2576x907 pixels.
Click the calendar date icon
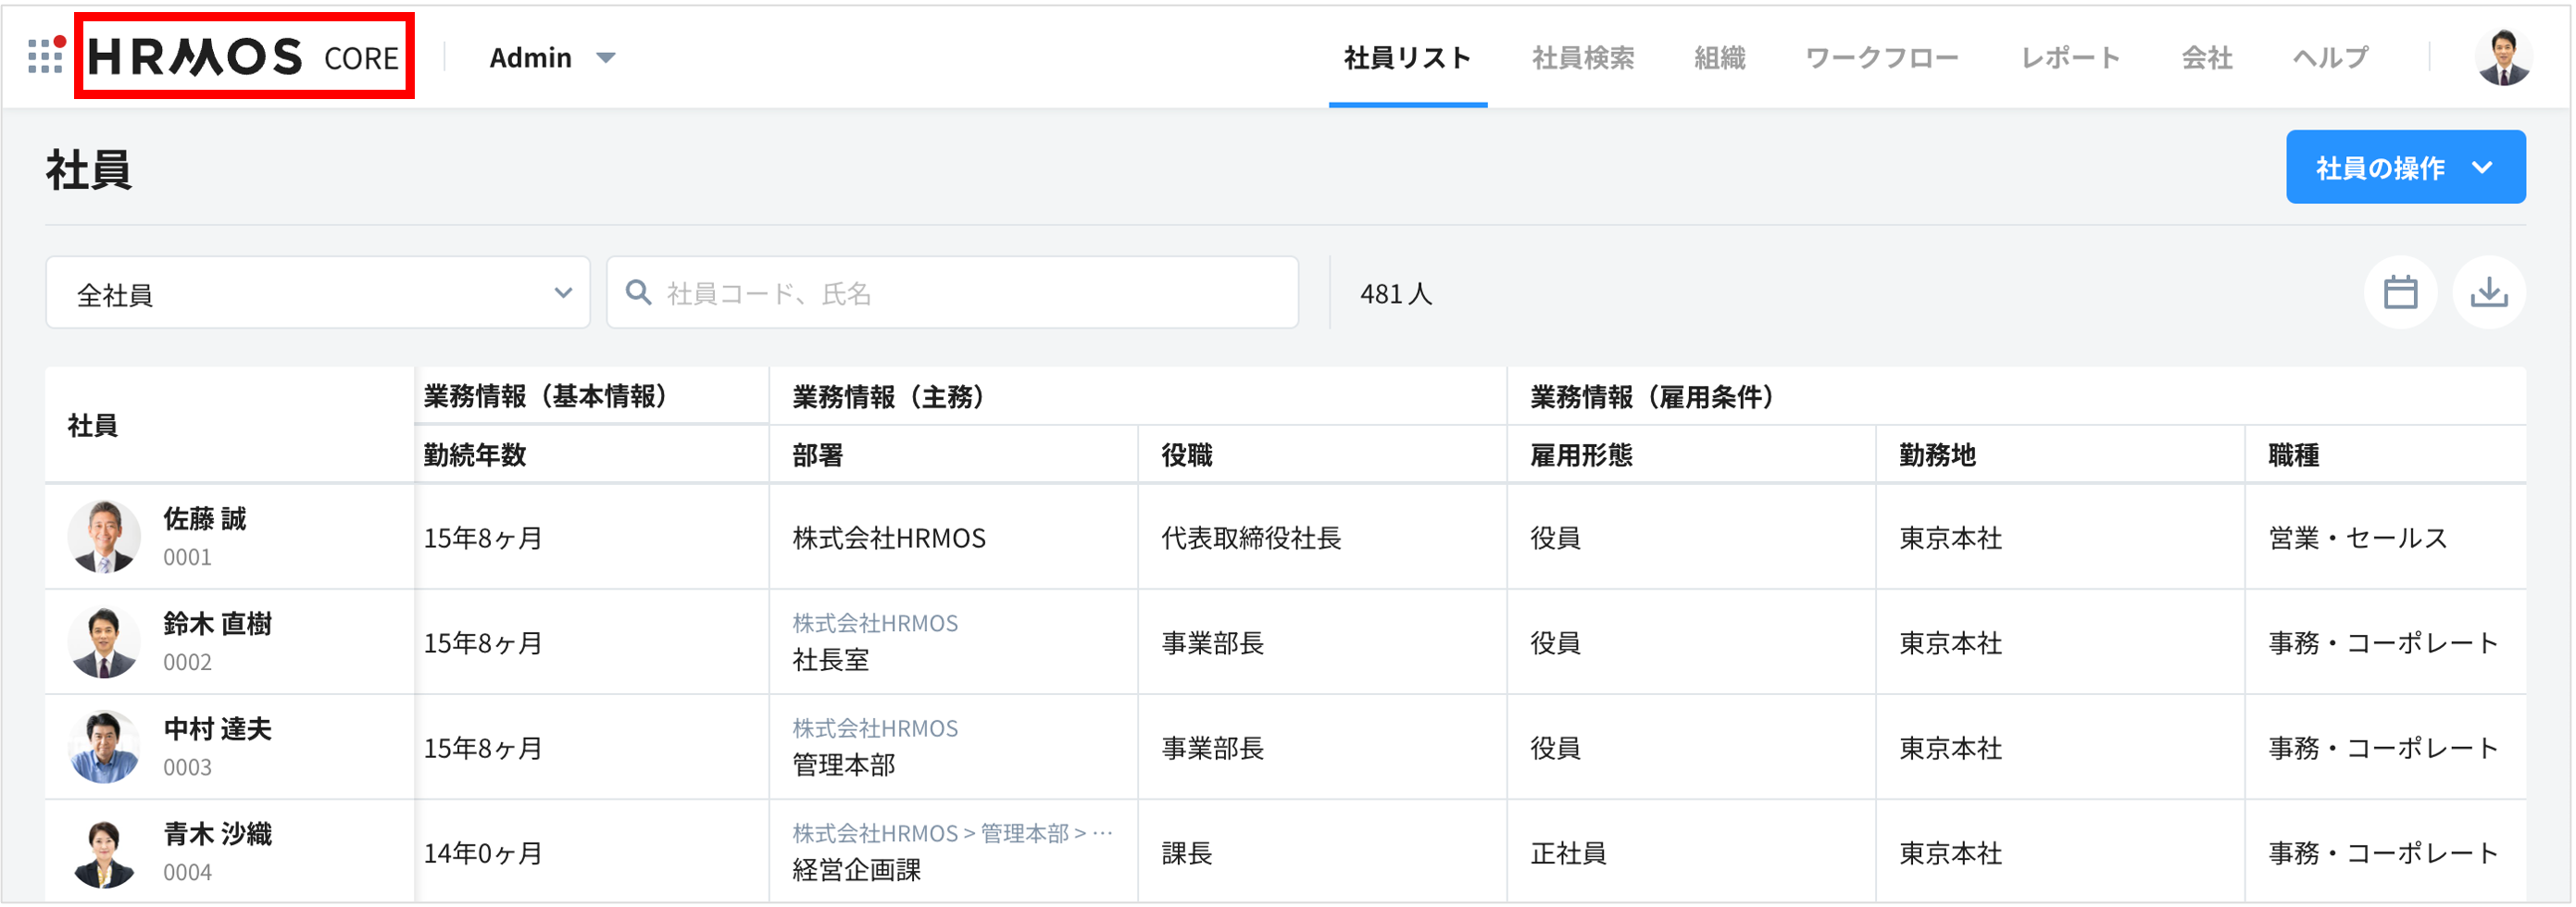click(2400, 293)
